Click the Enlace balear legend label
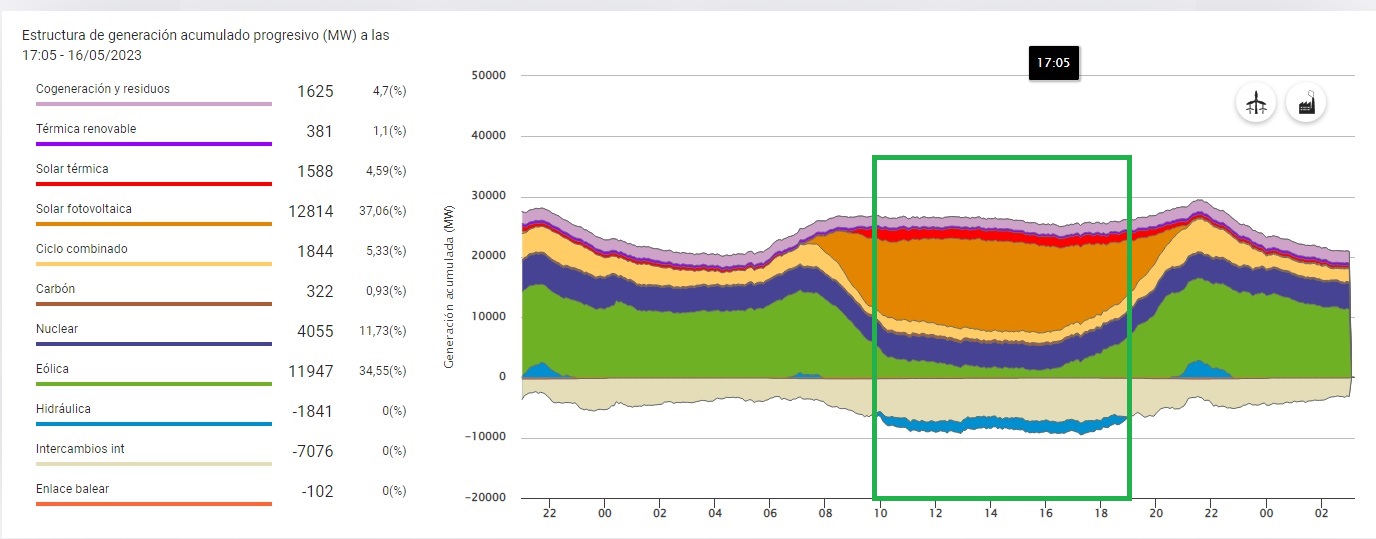The height and width of the screenshot is (539, 1376). point(72,489)
